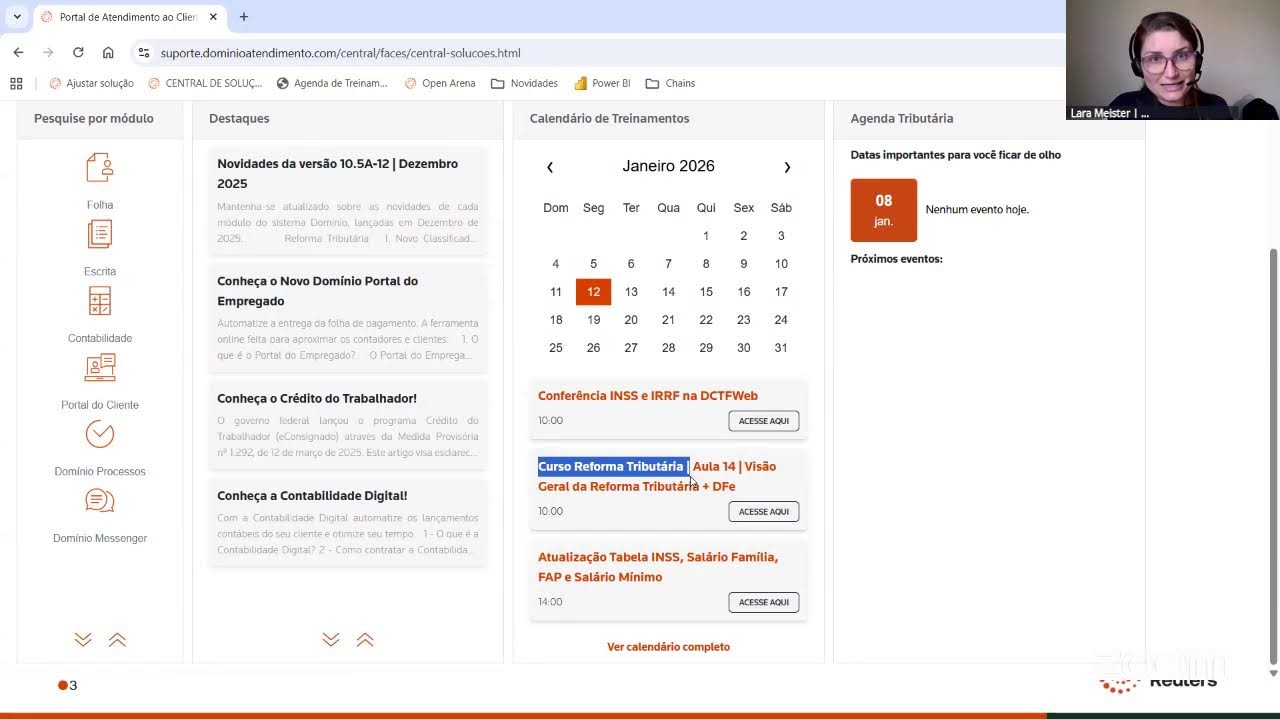Click ACESSE AQUI for Atualização Tabela INSS
This screenshot has width=1280, height=720.
(764, 602)
